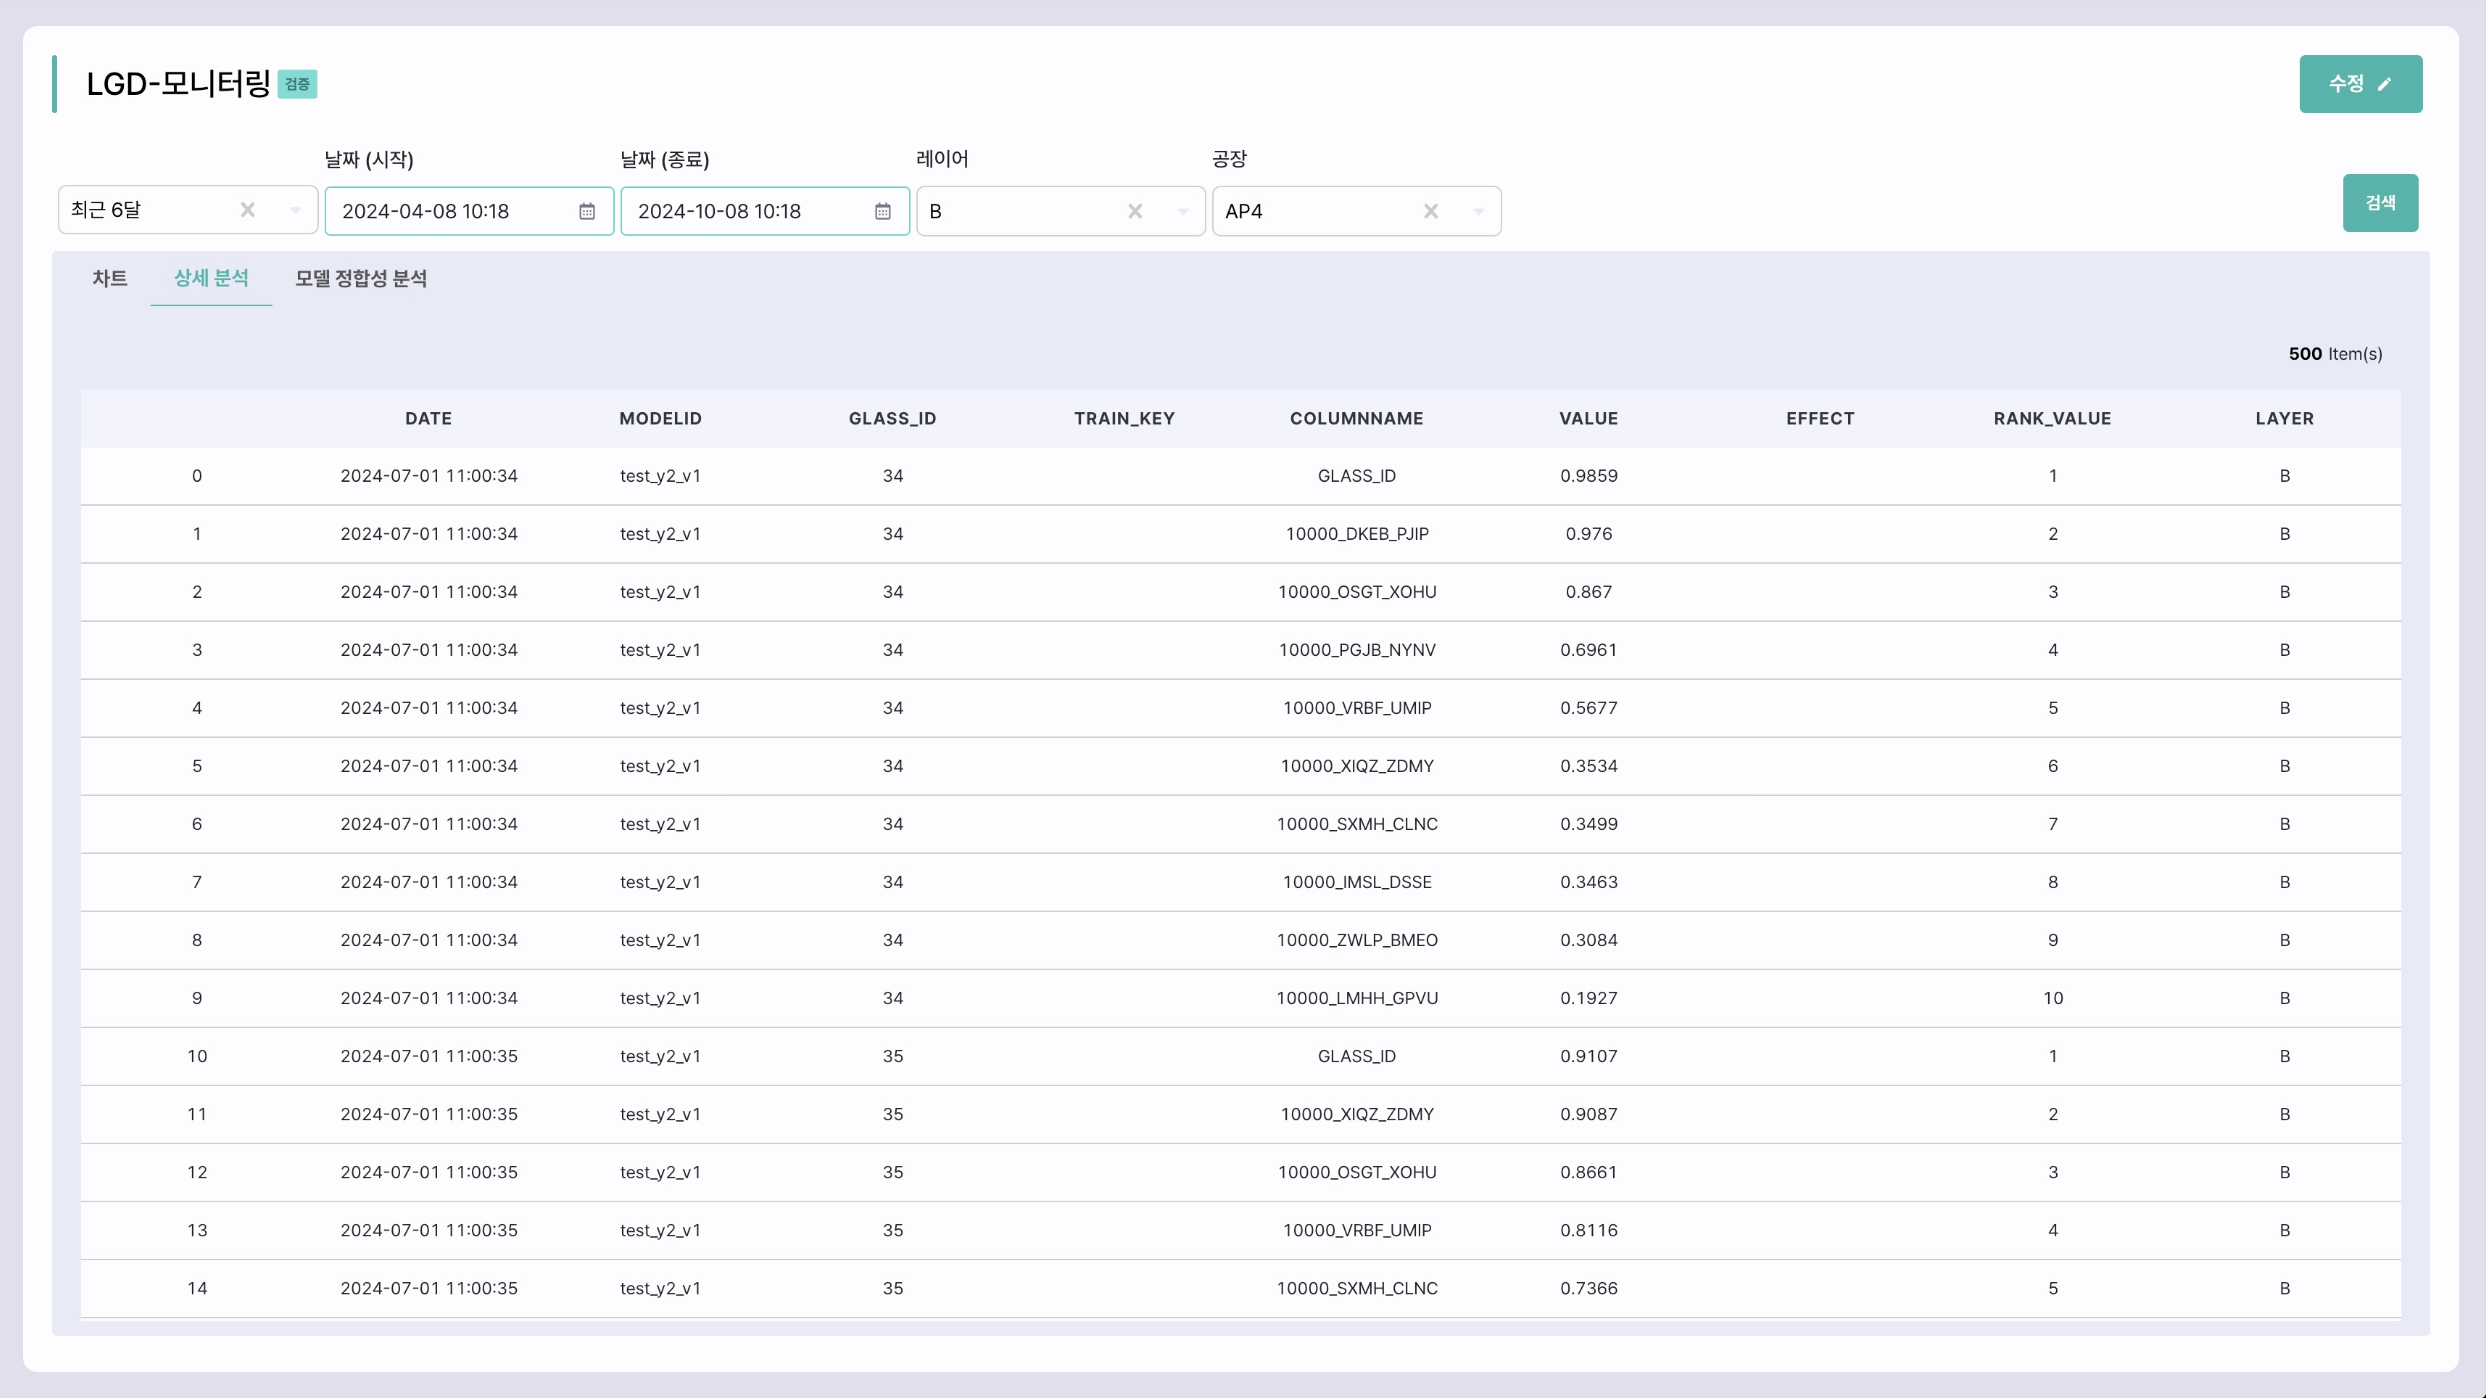2486x1398 pixels.
Task: Click the TRAIN_KEY column header
Action: (1124, 418)
